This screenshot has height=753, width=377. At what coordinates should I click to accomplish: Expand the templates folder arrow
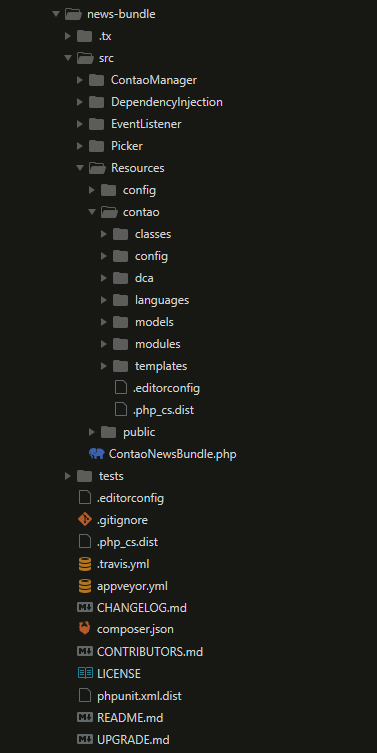coord(104,366)
